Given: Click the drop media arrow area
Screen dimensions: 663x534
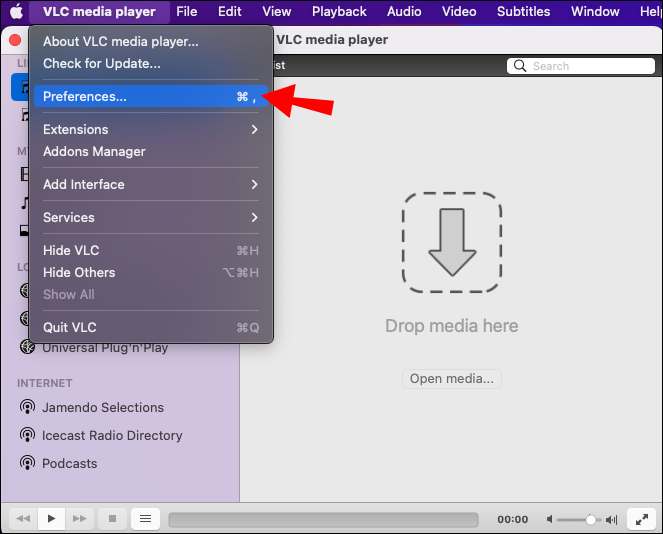Looking at the screenshot, I should click(452, 242).
